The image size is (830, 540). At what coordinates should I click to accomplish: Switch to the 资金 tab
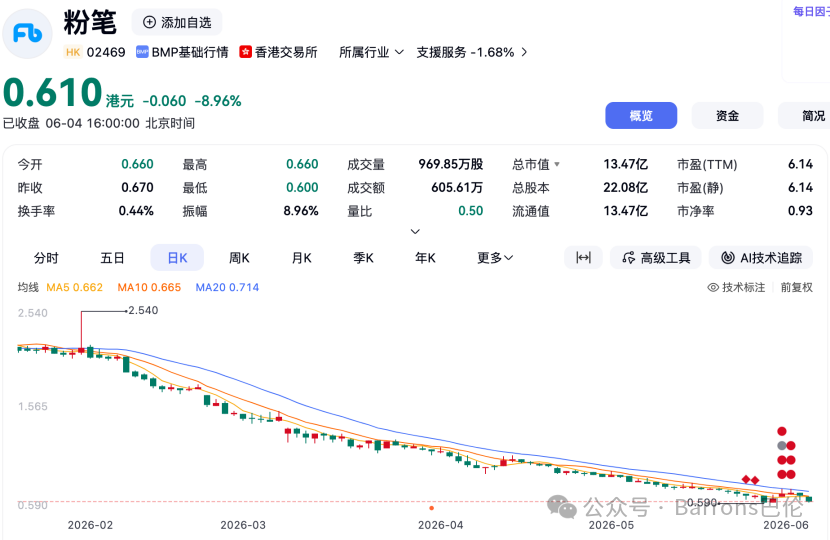click(x=727, y=115)
